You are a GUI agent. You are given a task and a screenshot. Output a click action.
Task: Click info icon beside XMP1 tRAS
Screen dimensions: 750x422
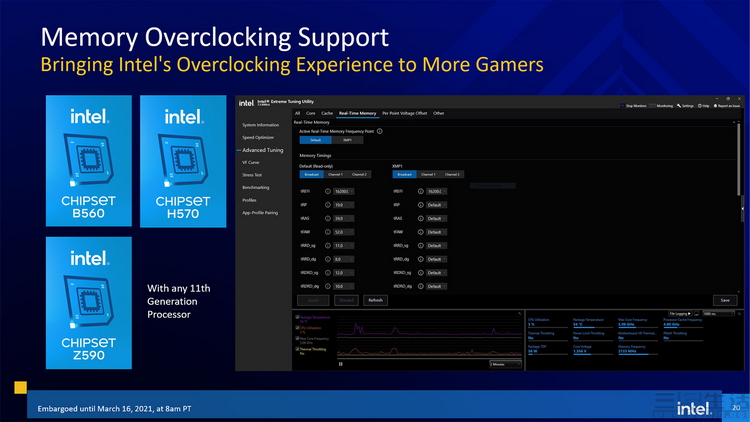(420, 218)
